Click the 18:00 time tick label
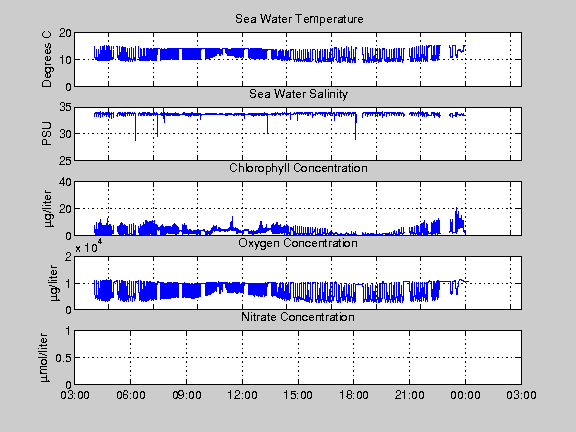The height and width of the screenshot is (432, 576). coord(353,395)
